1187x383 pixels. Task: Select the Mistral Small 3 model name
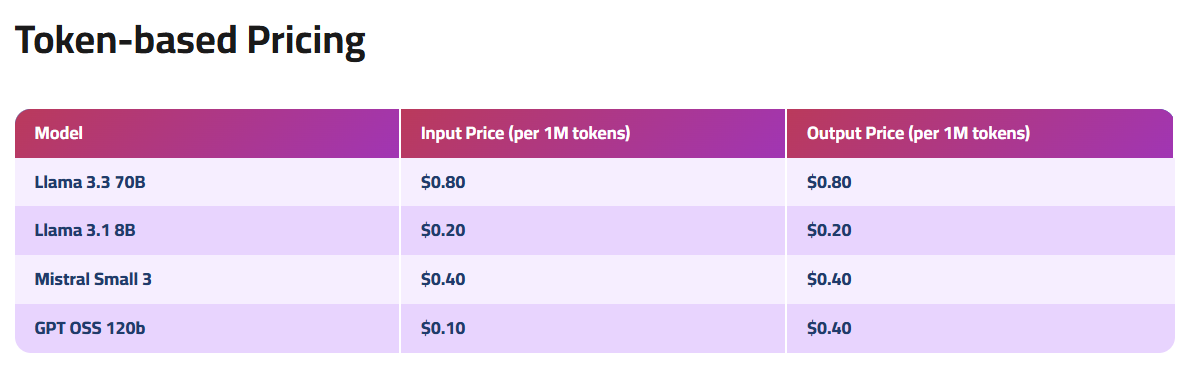(93, 279)
